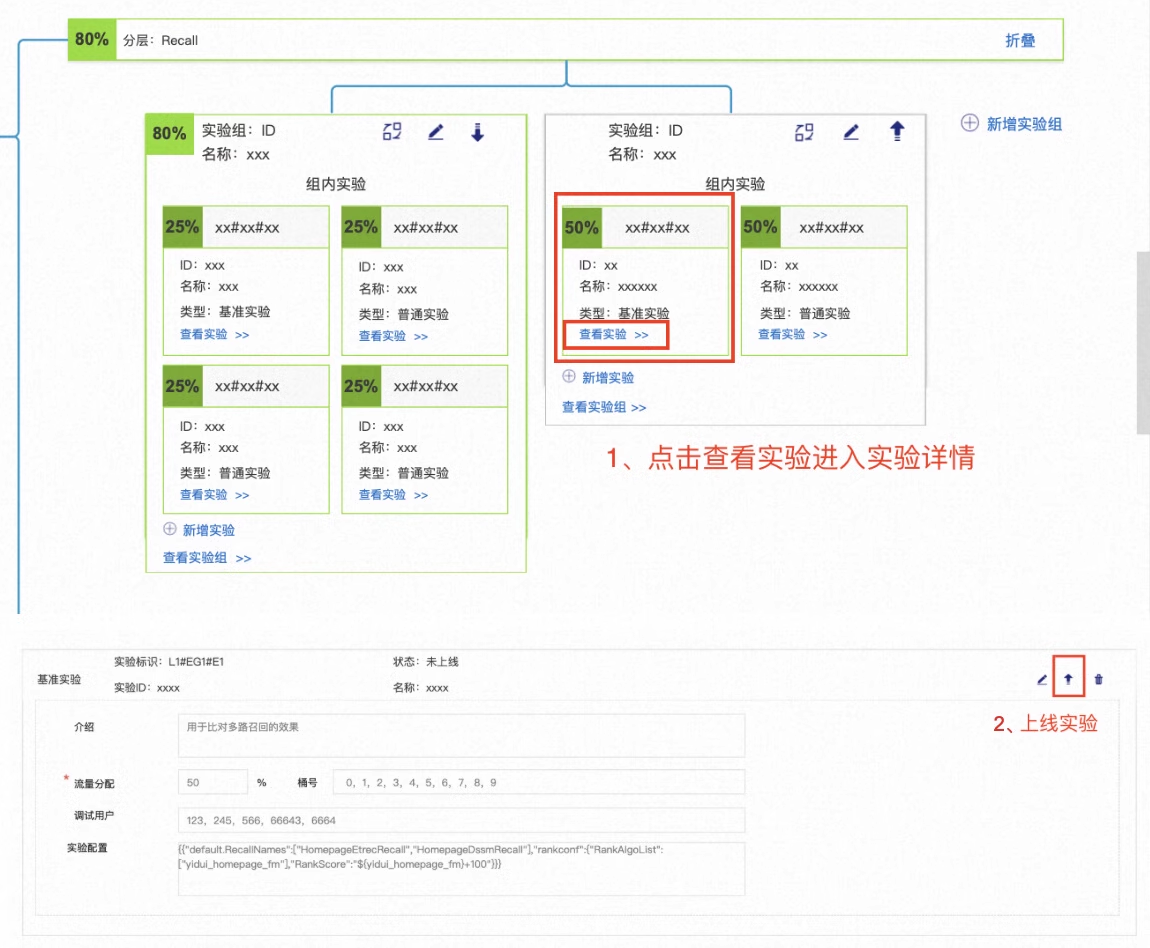Click 类型: 普通实验 in 50% card
Image resolution: width=1150 pixels, height=948 pixels.
coord(805,313)
